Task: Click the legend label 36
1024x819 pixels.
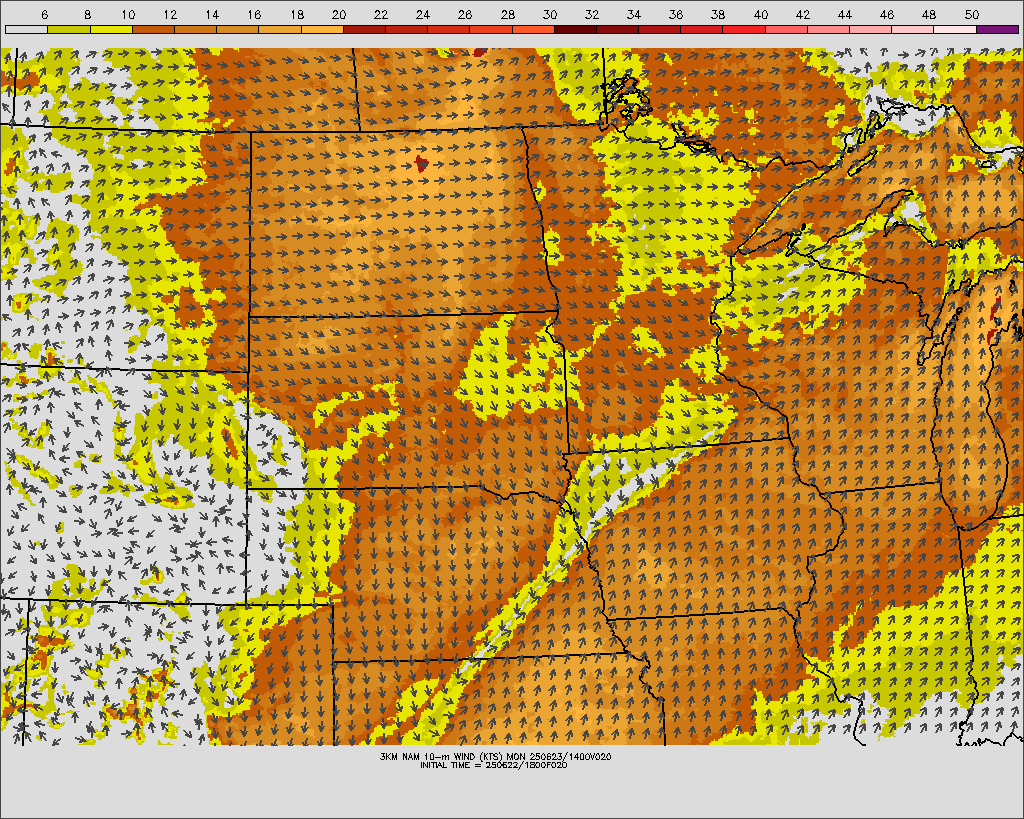Action: pos(676,14)
